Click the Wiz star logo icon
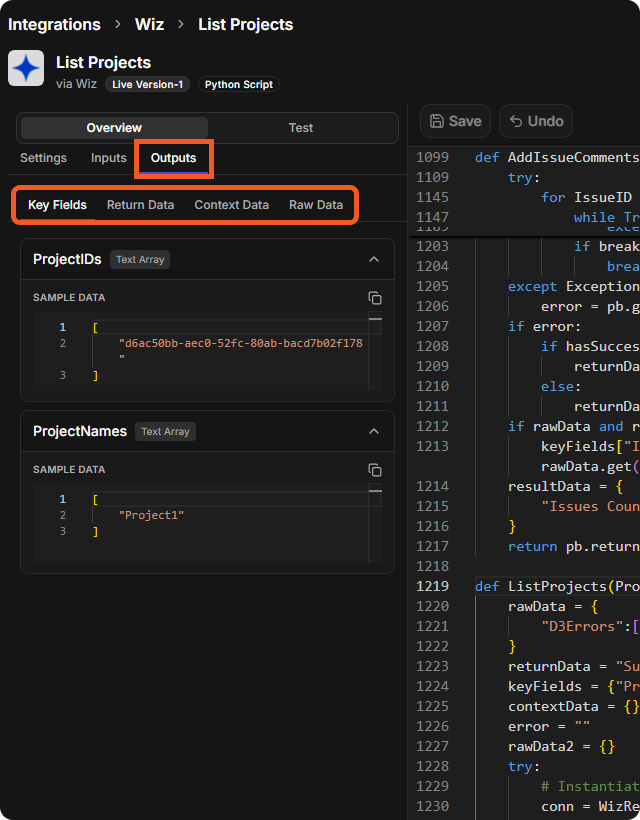Screen dimensions: 640x820 click(x=26, y=68)
